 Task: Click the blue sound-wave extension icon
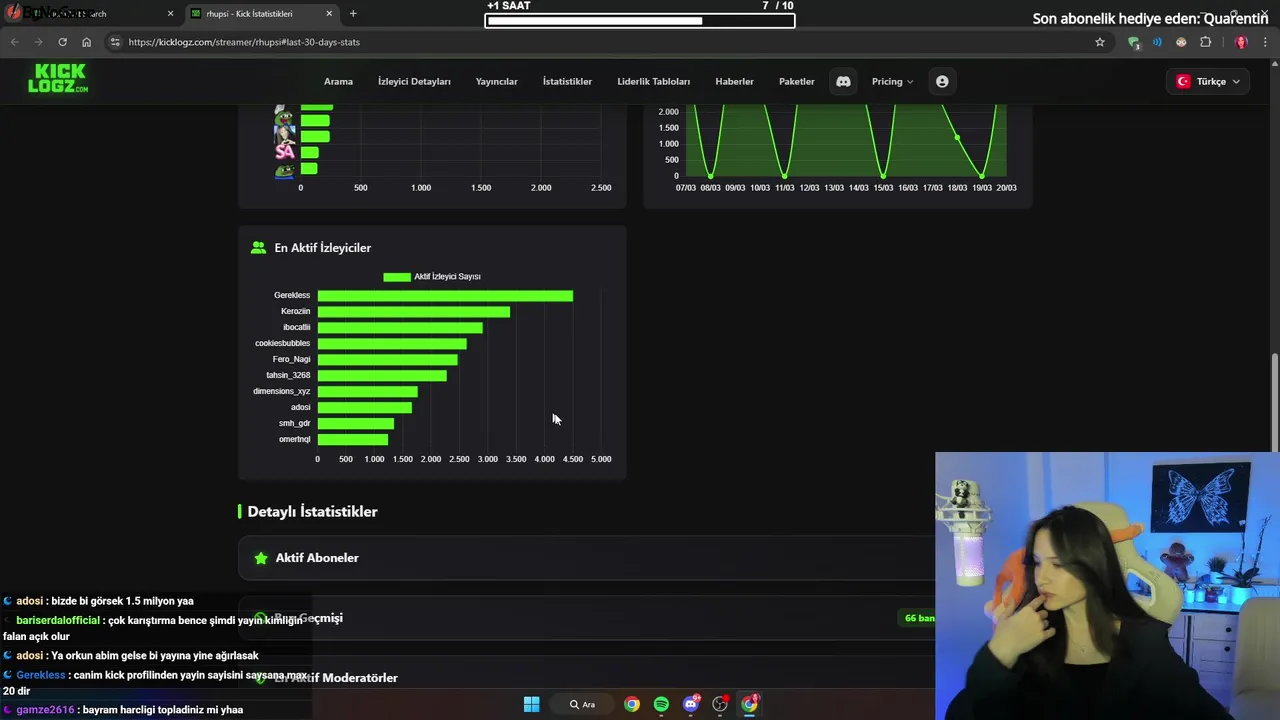coord(1157,42)
